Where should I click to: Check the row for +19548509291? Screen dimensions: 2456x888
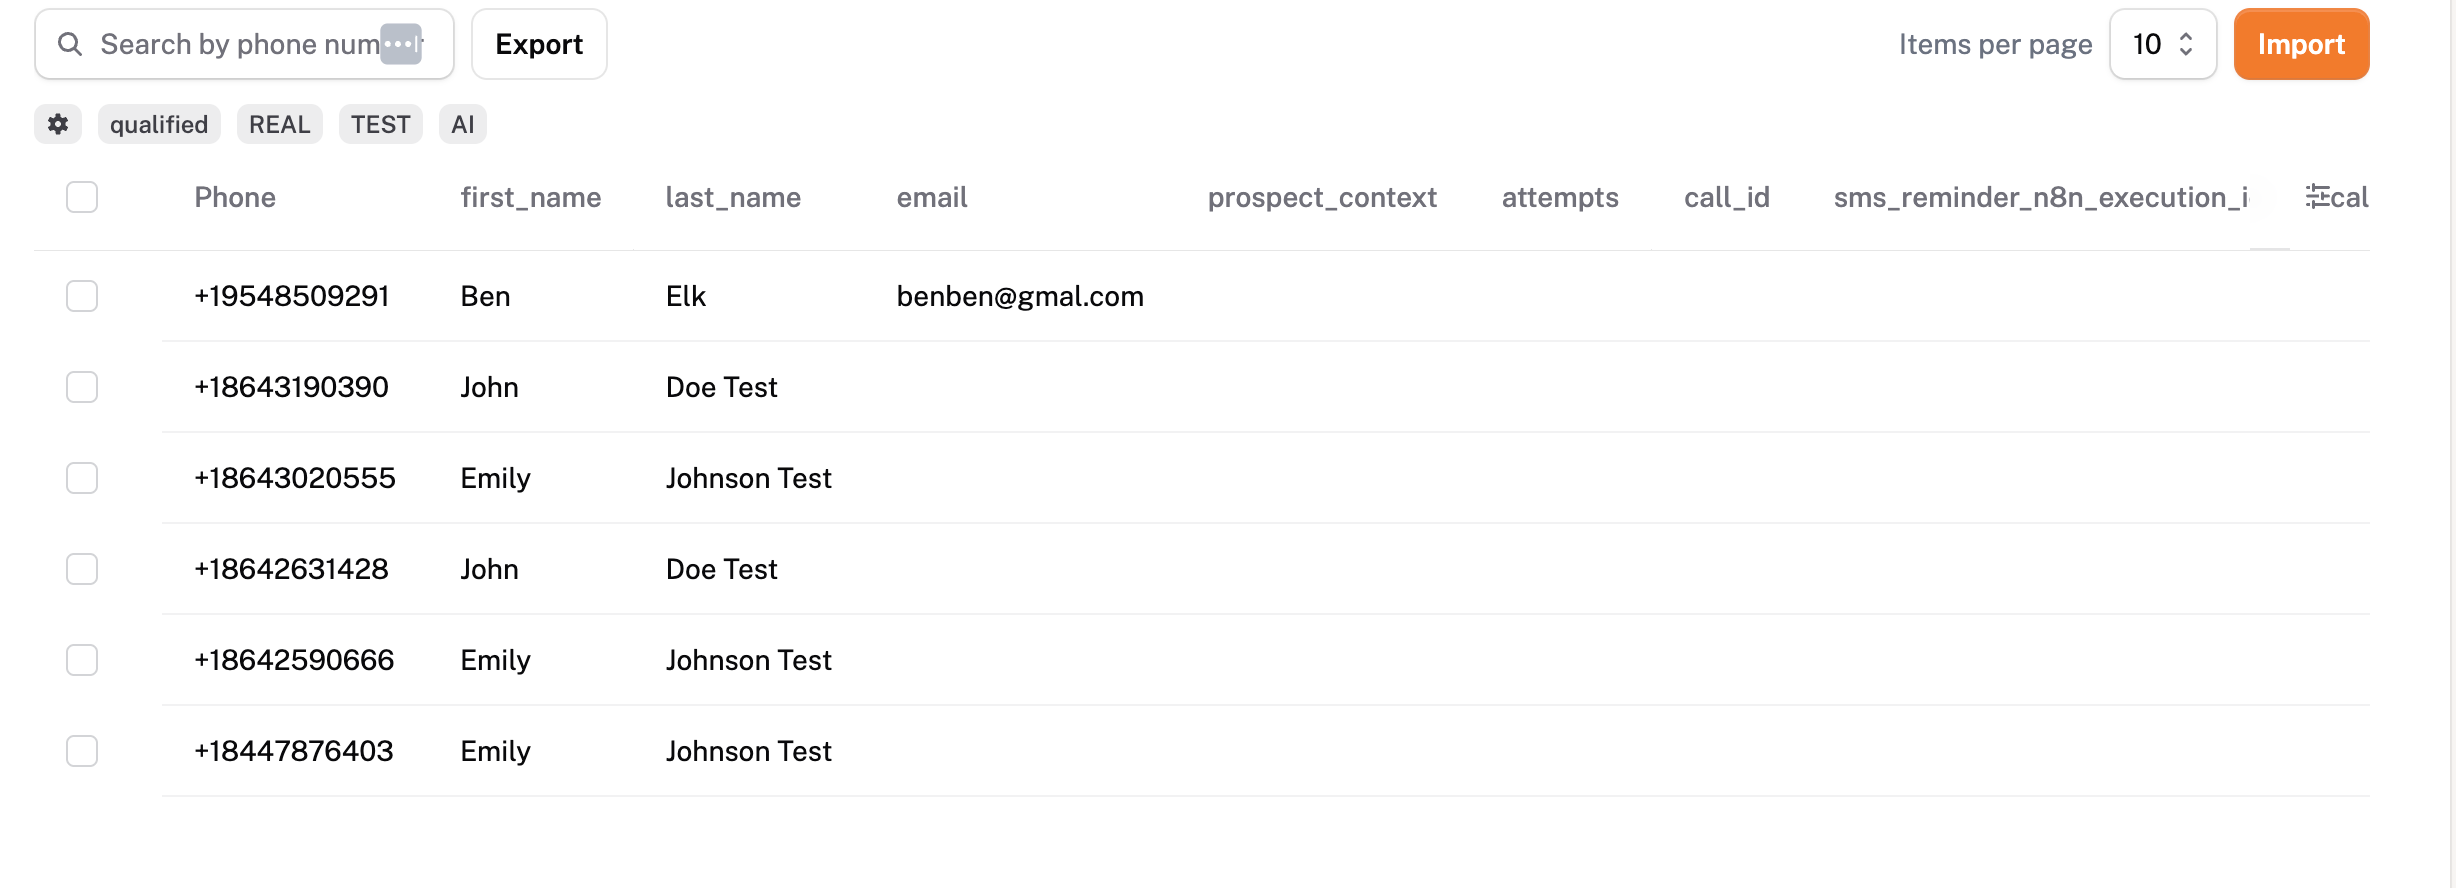click(82, 296)
